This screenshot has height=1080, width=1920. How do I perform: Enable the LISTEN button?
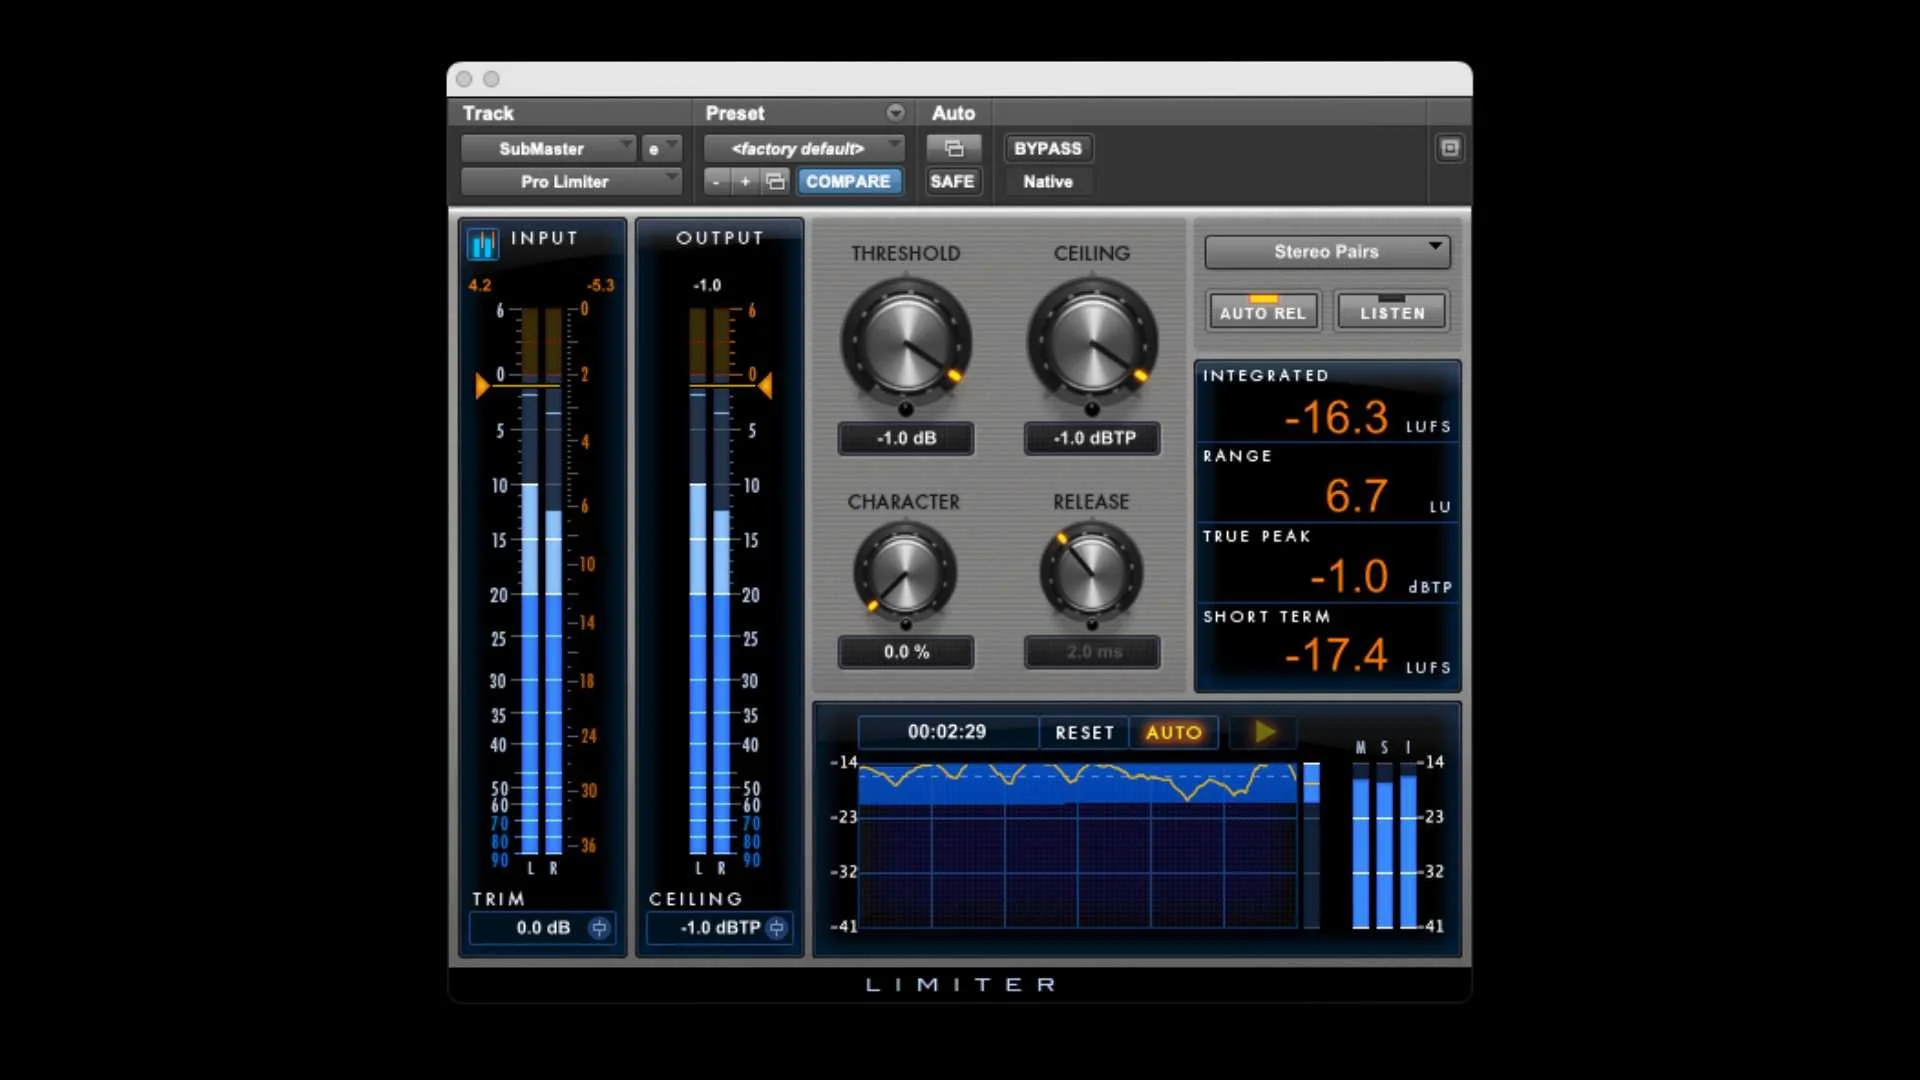[x=1391, y=311]
